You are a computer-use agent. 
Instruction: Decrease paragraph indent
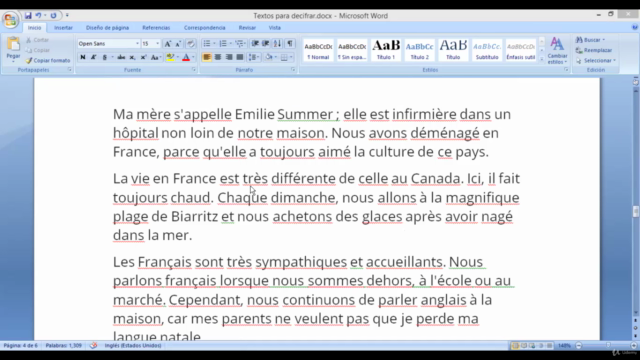pos(255,44)
